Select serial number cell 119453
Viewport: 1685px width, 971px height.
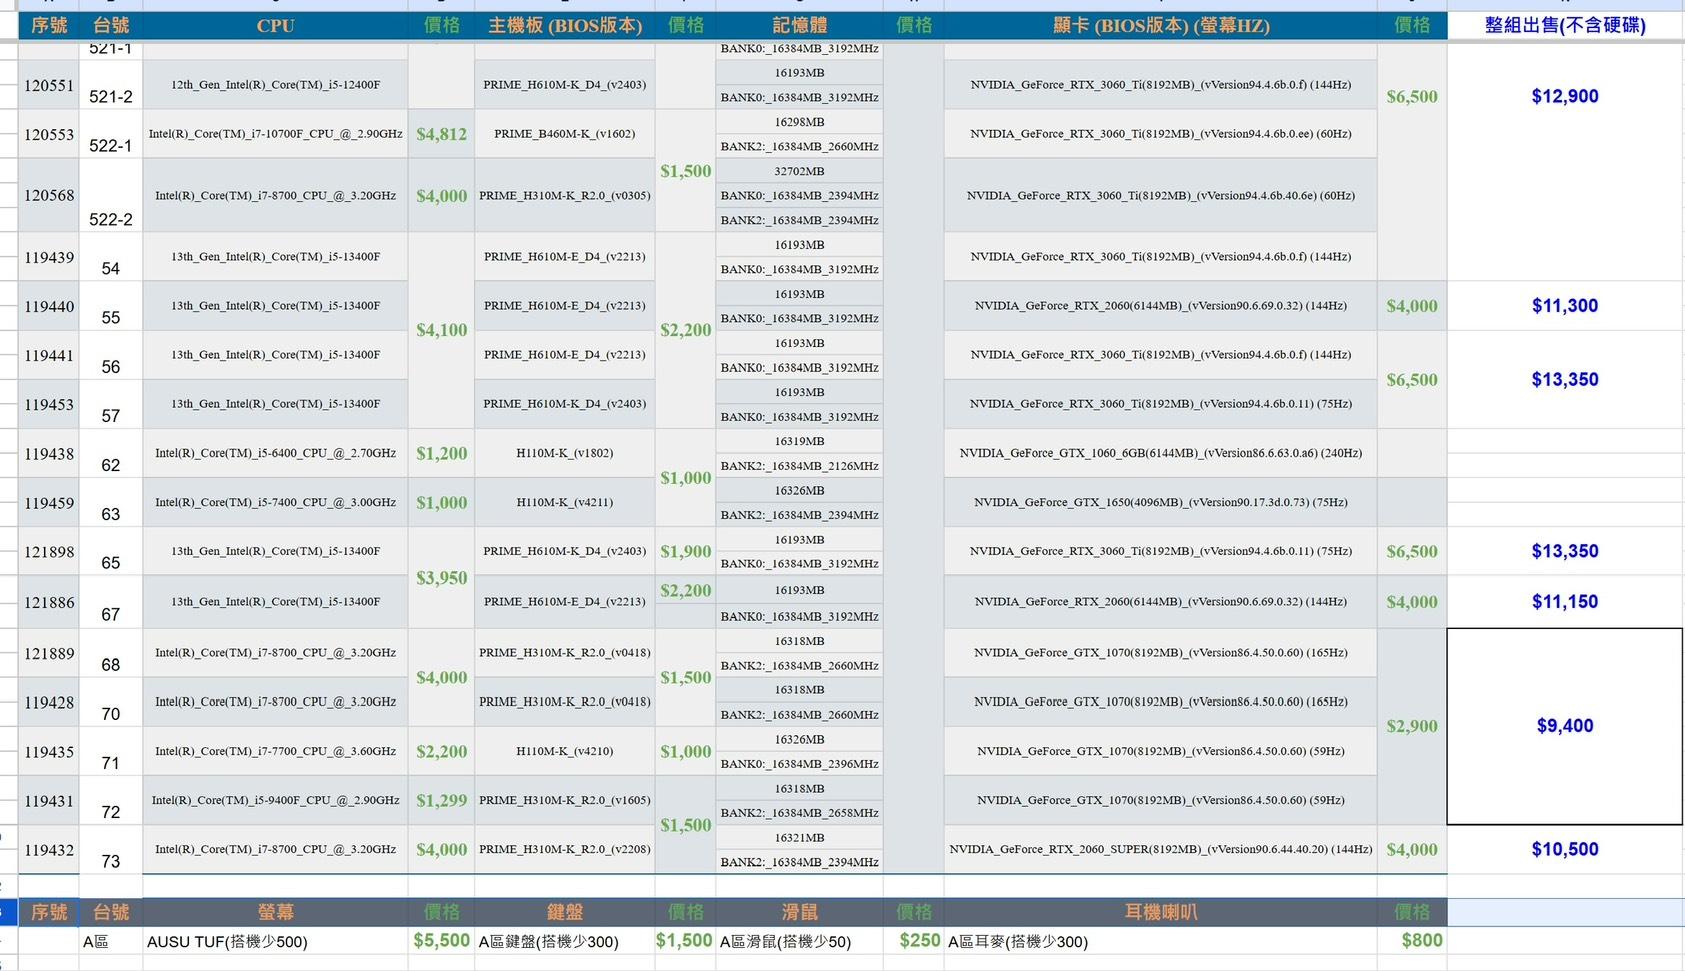coord(49,404)
